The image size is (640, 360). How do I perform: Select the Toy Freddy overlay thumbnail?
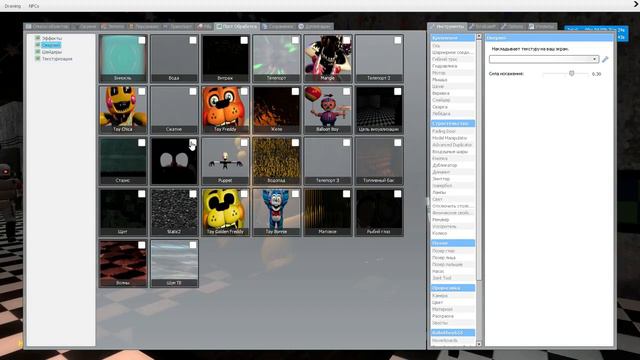pyautogui.click(x=225, y=109)
